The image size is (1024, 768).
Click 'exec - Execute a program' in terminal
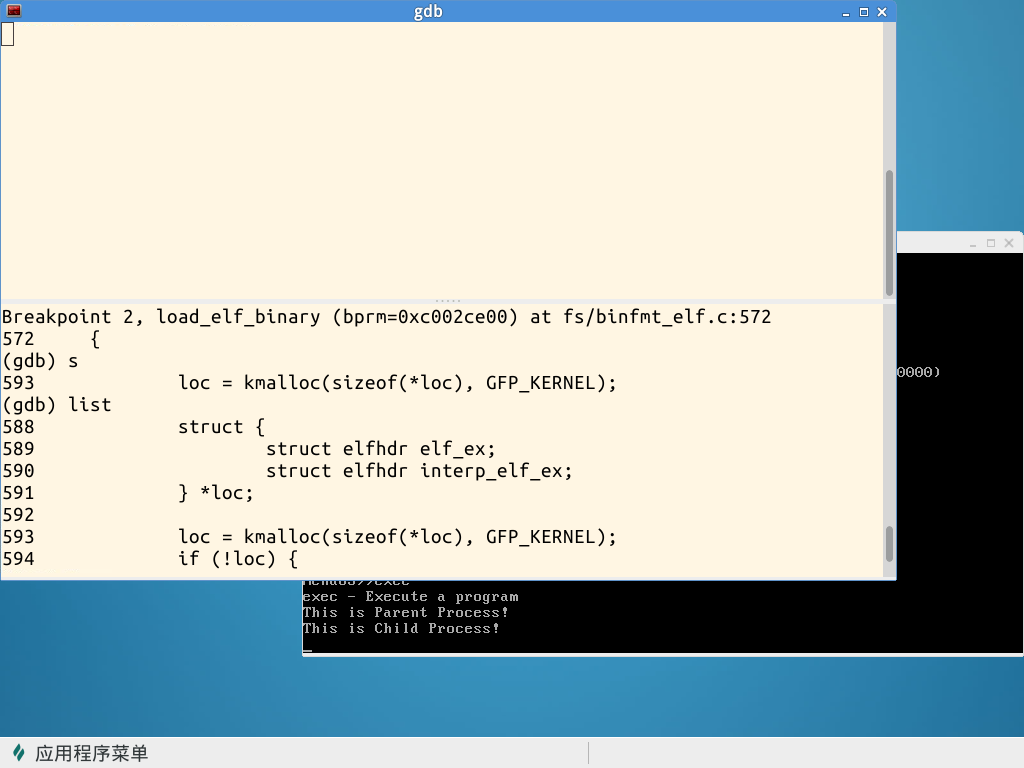tap(411, 597)
